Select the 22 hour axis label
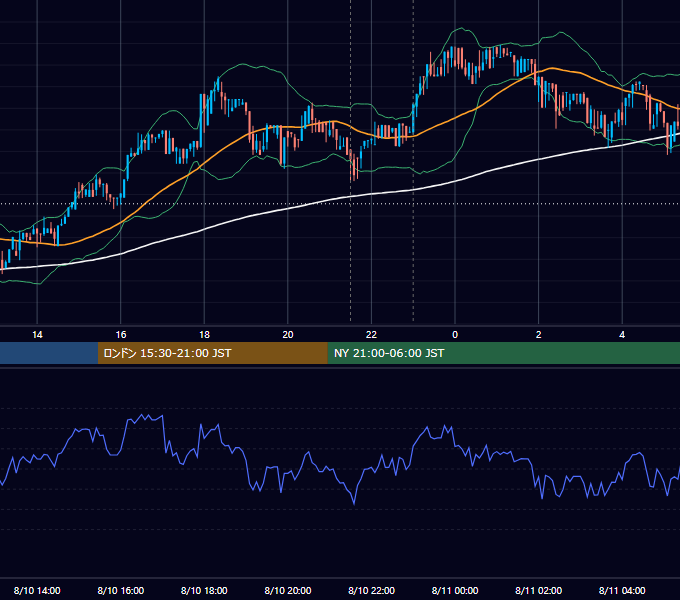This screenshot has height=600, width=680. point(371,335)
